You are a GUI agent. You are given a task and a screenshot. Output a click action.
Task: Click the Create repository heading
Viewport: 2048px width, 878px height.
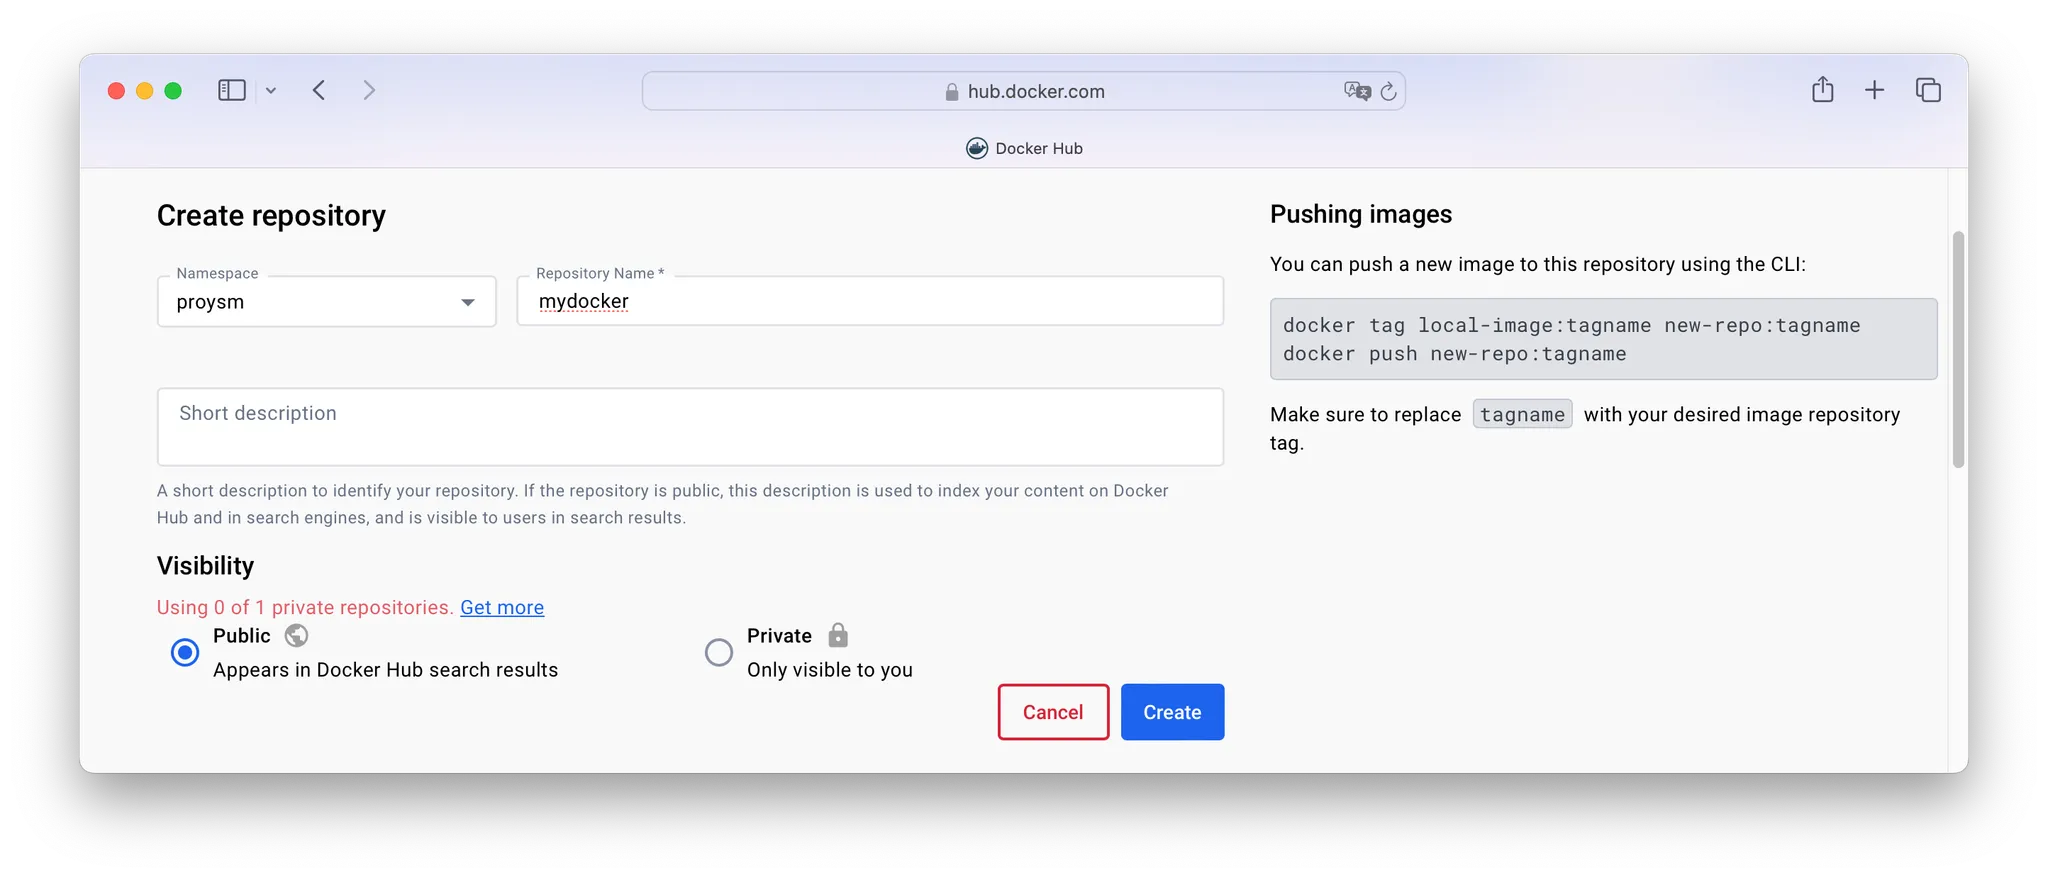271,215
